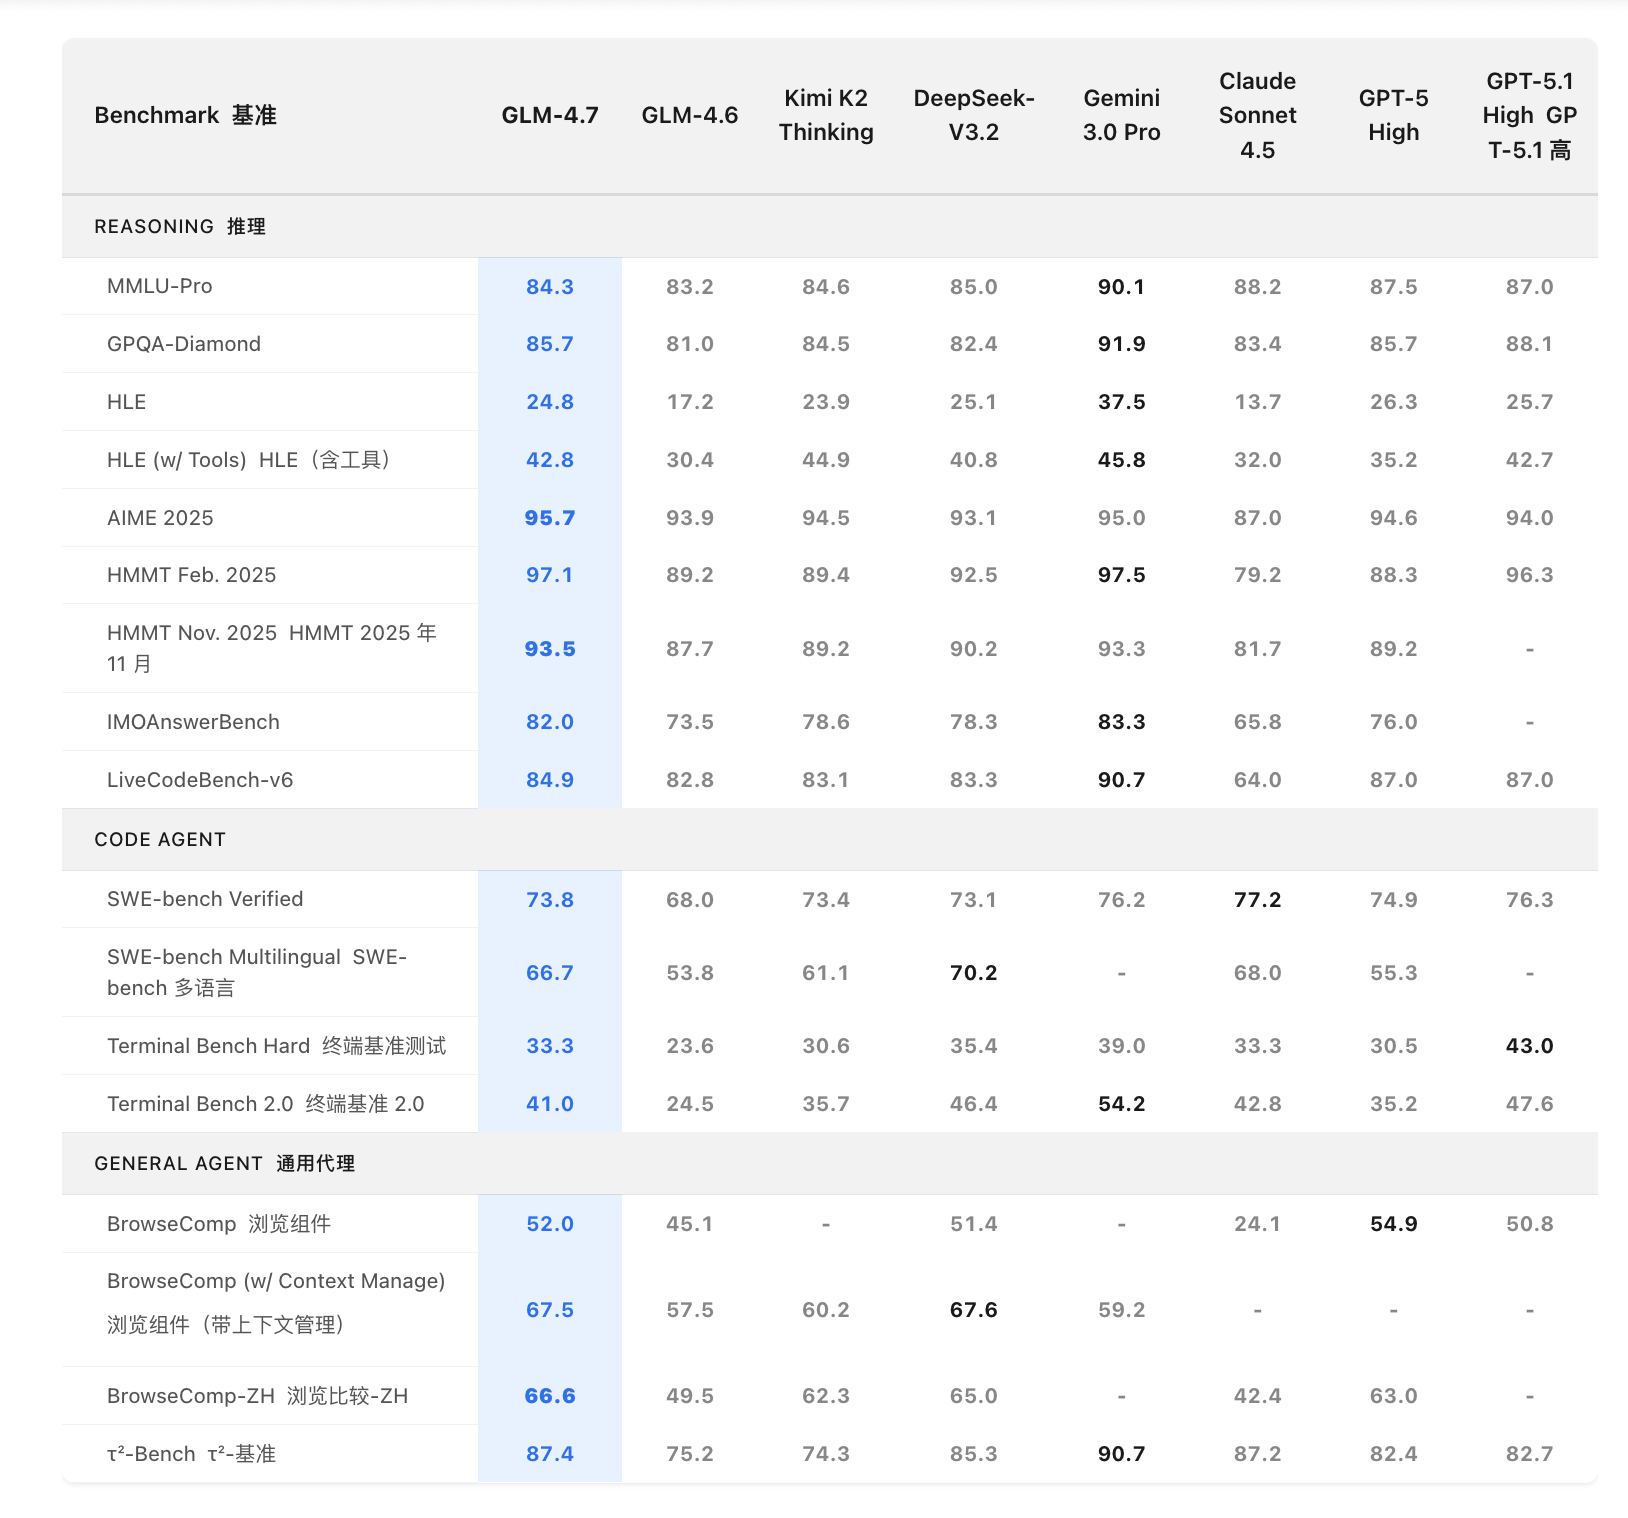
Task: Select GPT-5.1 High score 88.1 for GPQA-Diamond
Action: click(1530, 344)
